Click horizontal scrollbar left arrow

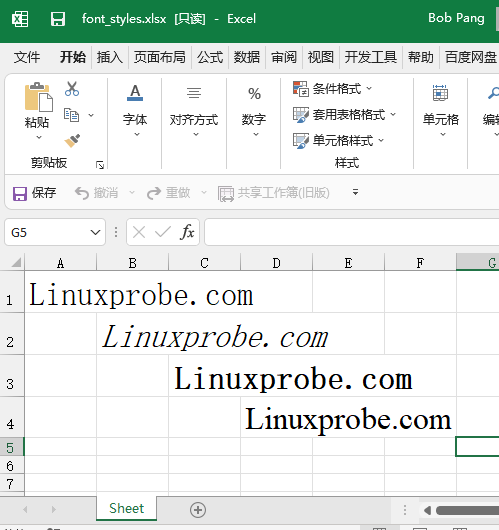coord(427,510)
